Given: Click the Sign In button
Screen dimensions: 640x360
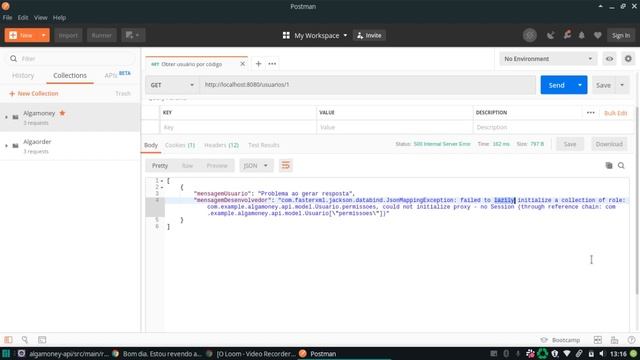Looking at the screenshot, I should pyautogui.click(x=621, y=36).
